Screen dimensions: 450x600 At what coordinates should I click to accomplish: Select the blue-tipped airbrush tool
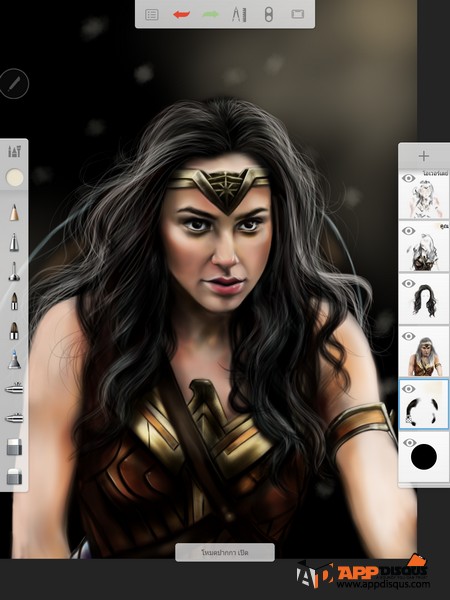coord(14,360)
